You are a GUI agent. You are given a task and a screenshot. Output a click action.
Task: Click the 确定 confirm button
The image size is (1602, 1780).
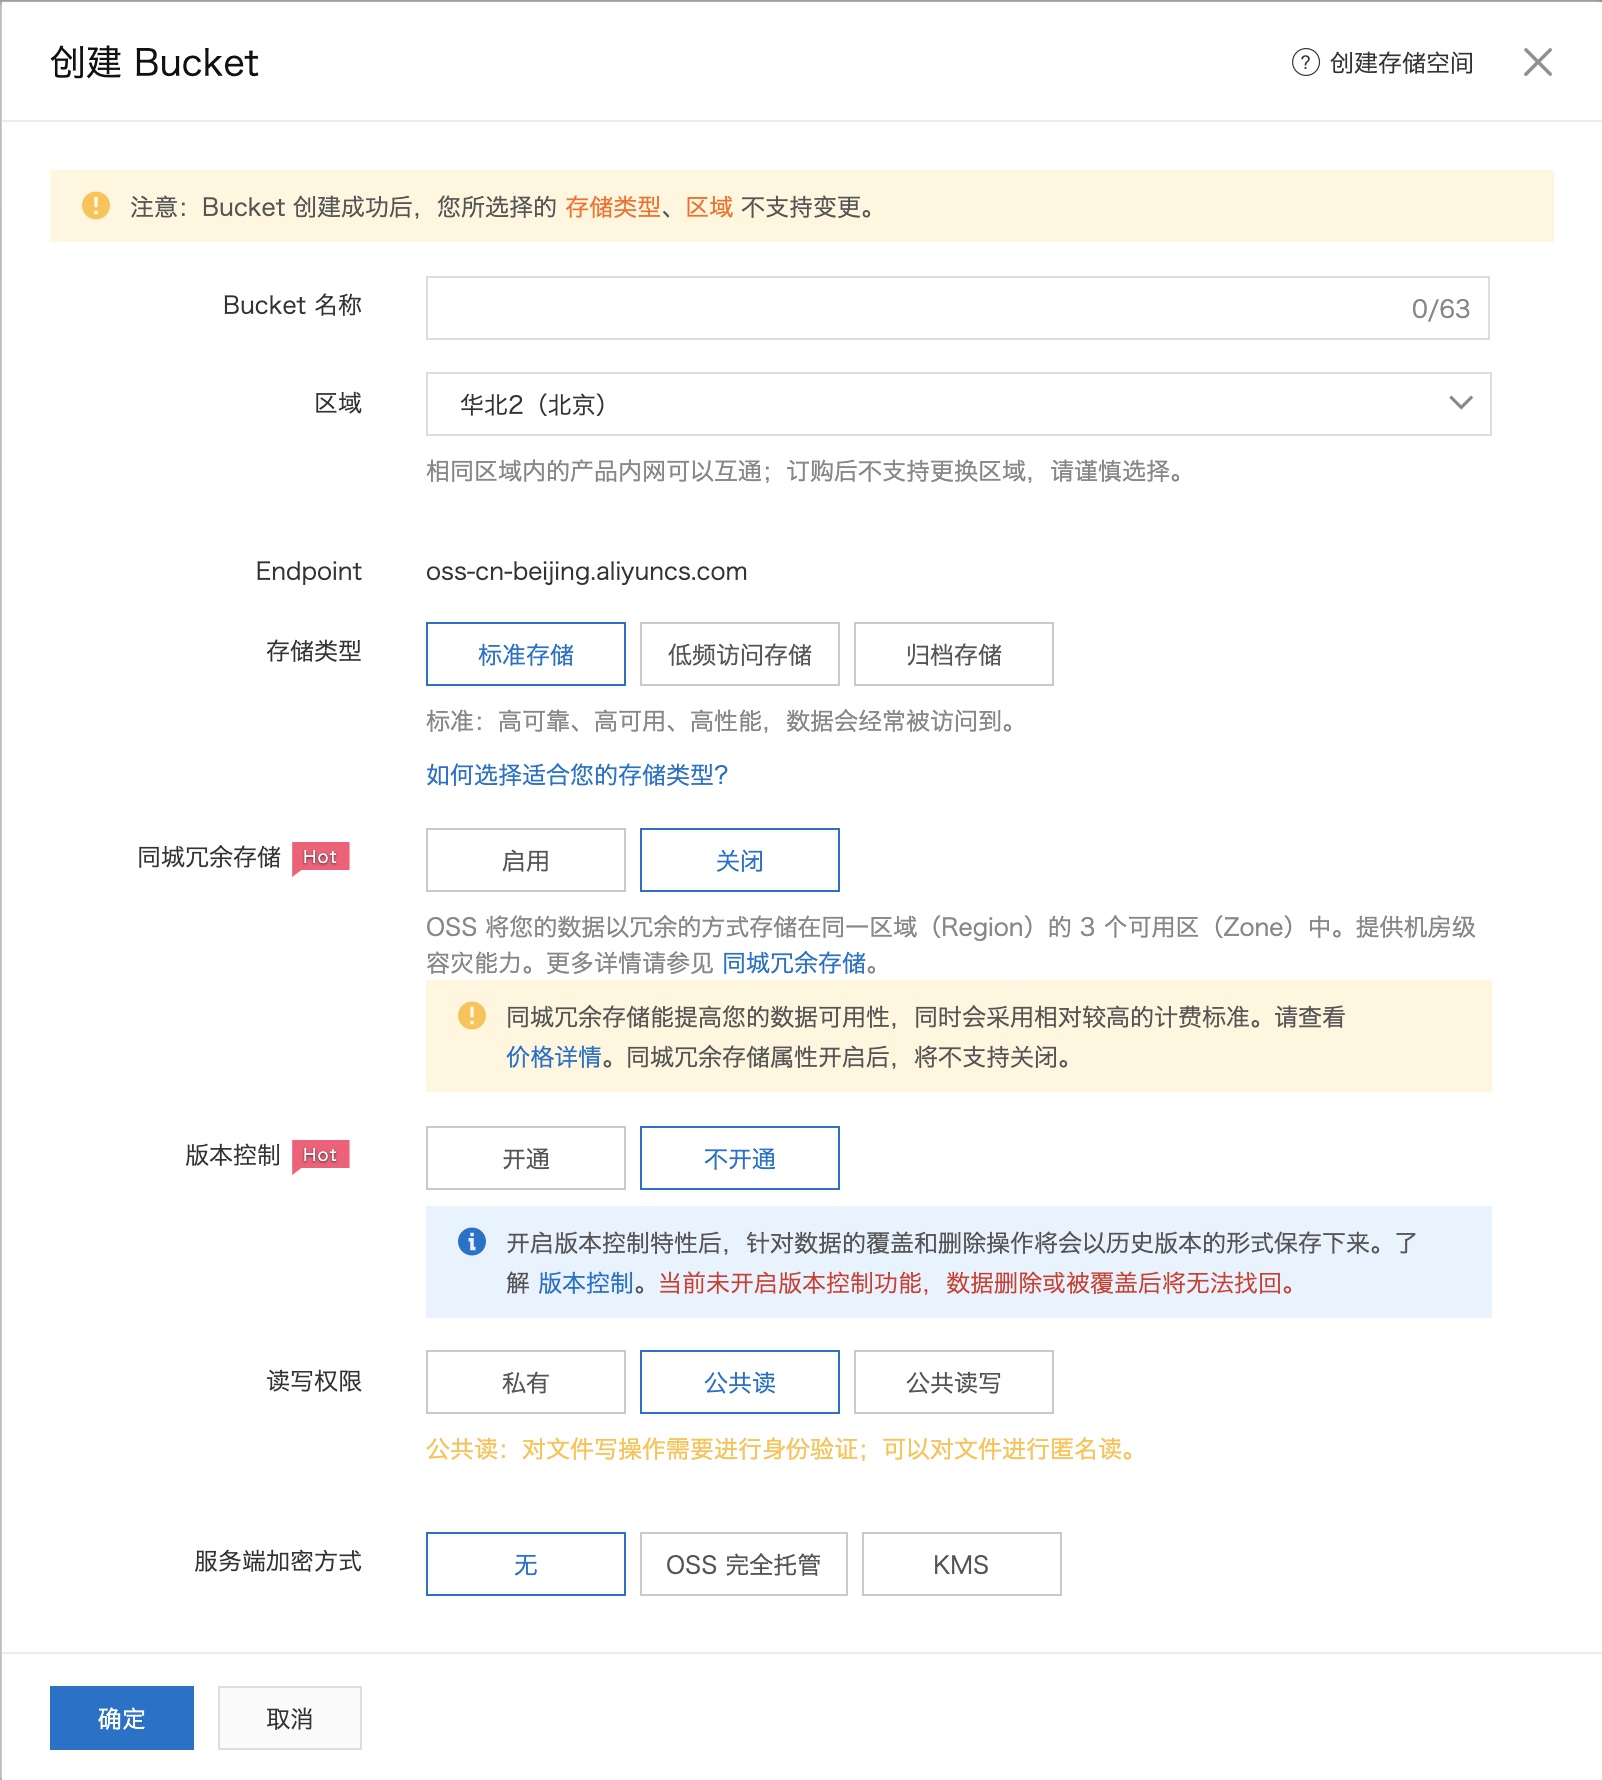pos(122,1718)
